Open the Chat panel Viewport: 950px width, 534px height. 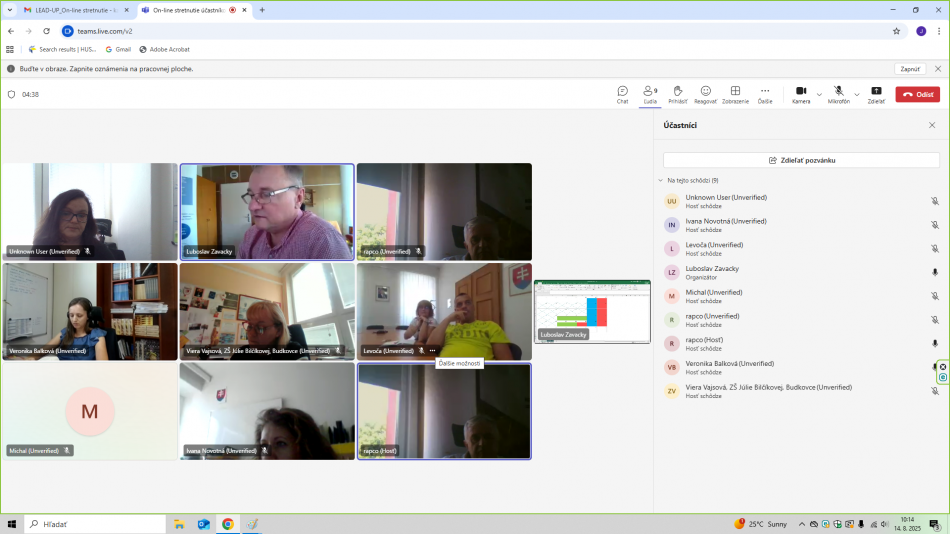pyautogui.click(x=622, y=94)
